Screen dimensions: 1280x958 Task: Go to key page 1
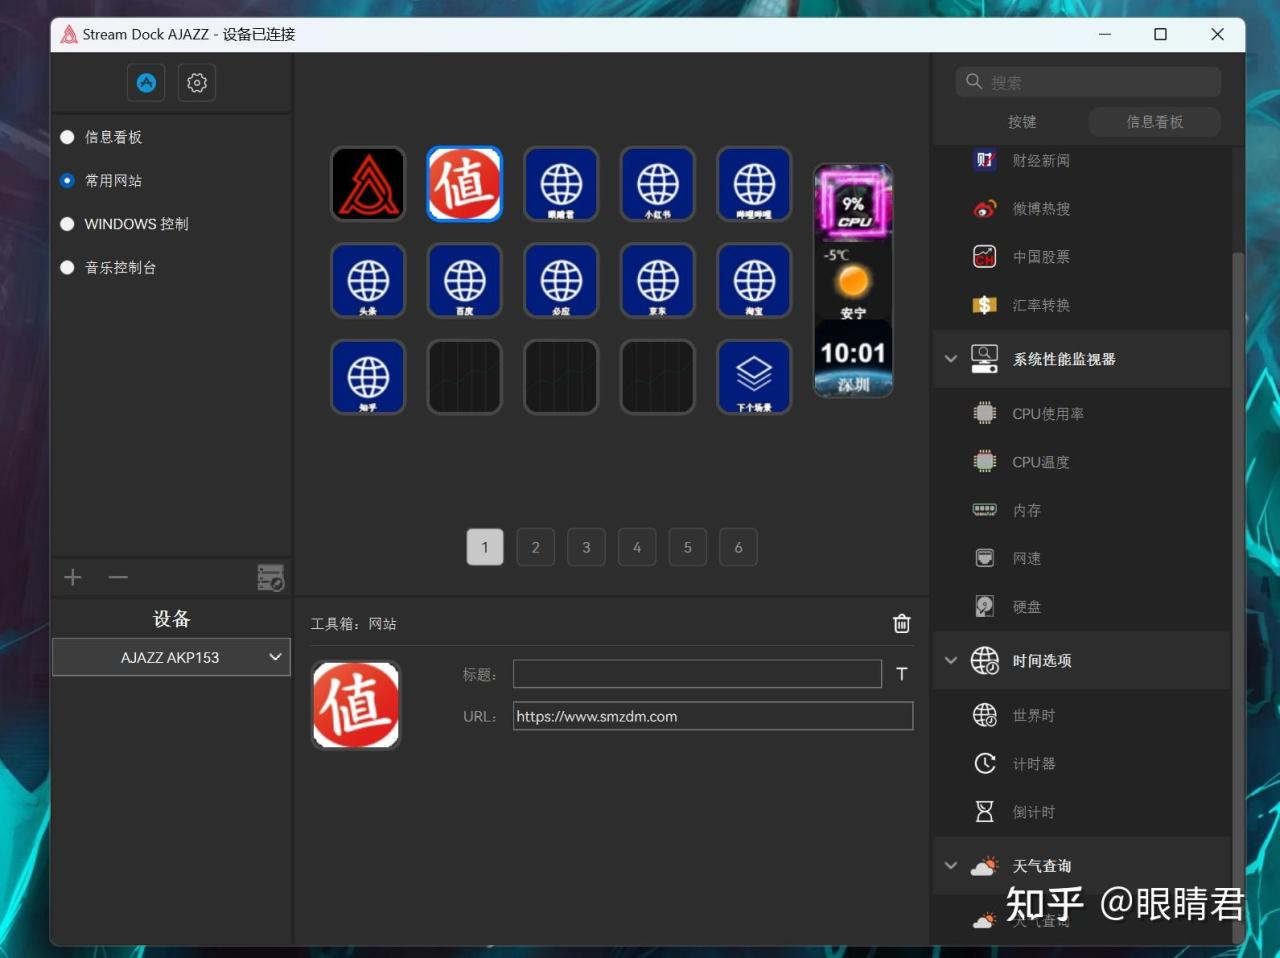(485, 547)
